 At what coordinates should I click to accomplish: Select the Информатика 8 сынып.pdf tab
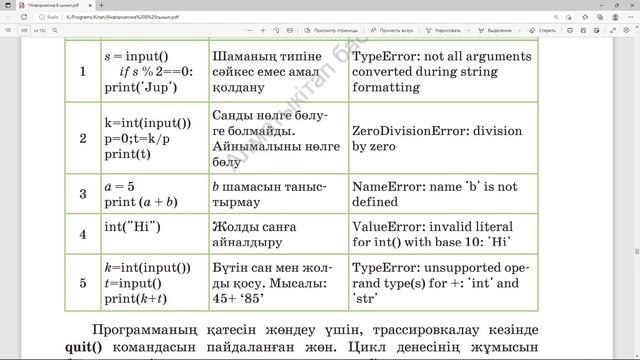(55, 5)
